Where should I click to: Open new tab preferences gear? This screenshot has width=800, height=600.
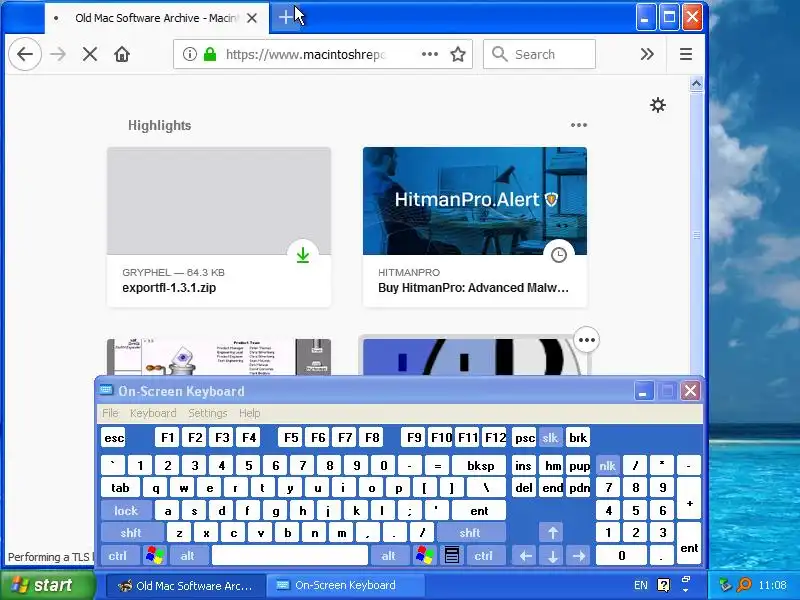coord(658,105)
